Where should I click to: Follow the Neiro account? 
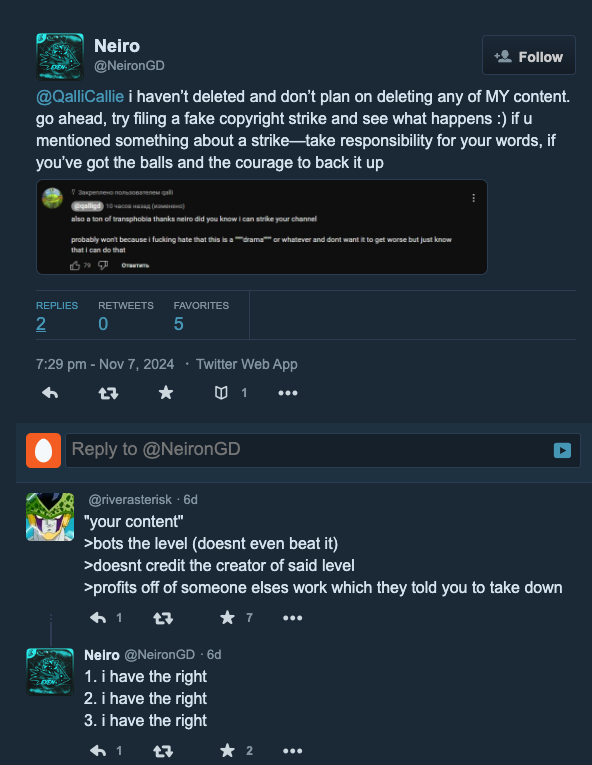(x=529, y=55)
